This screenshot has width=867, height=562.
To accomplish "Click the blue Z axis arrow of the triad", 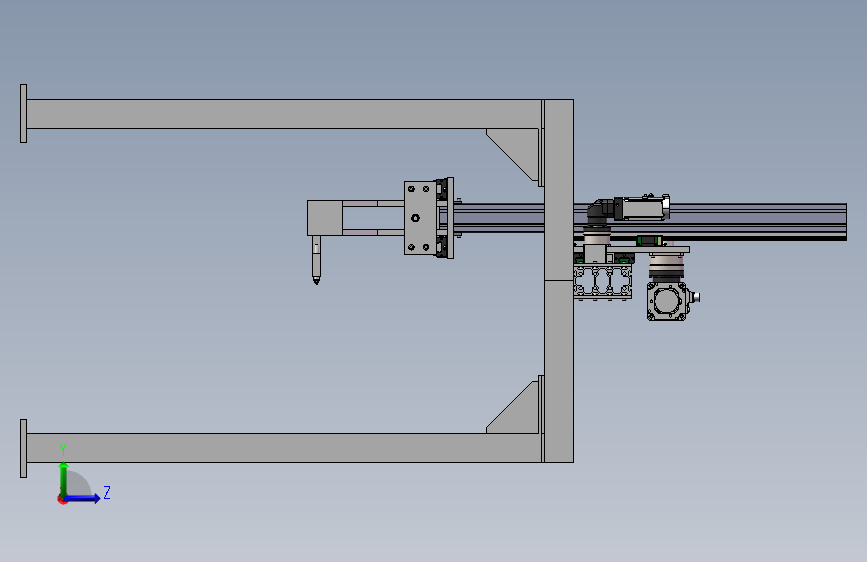I will 83,498.
